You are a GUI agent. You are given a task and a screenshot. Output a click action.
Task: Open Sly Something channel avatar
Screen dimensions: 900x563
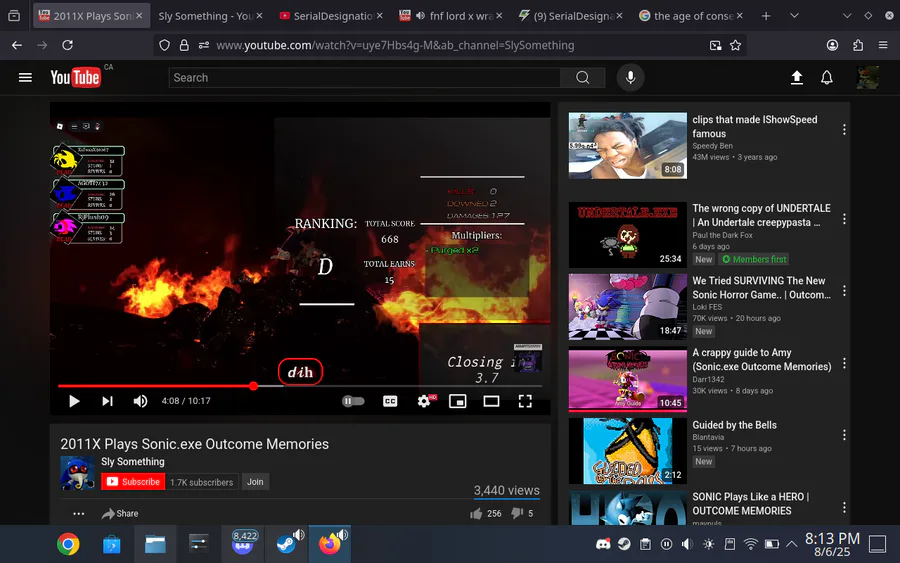77,473
